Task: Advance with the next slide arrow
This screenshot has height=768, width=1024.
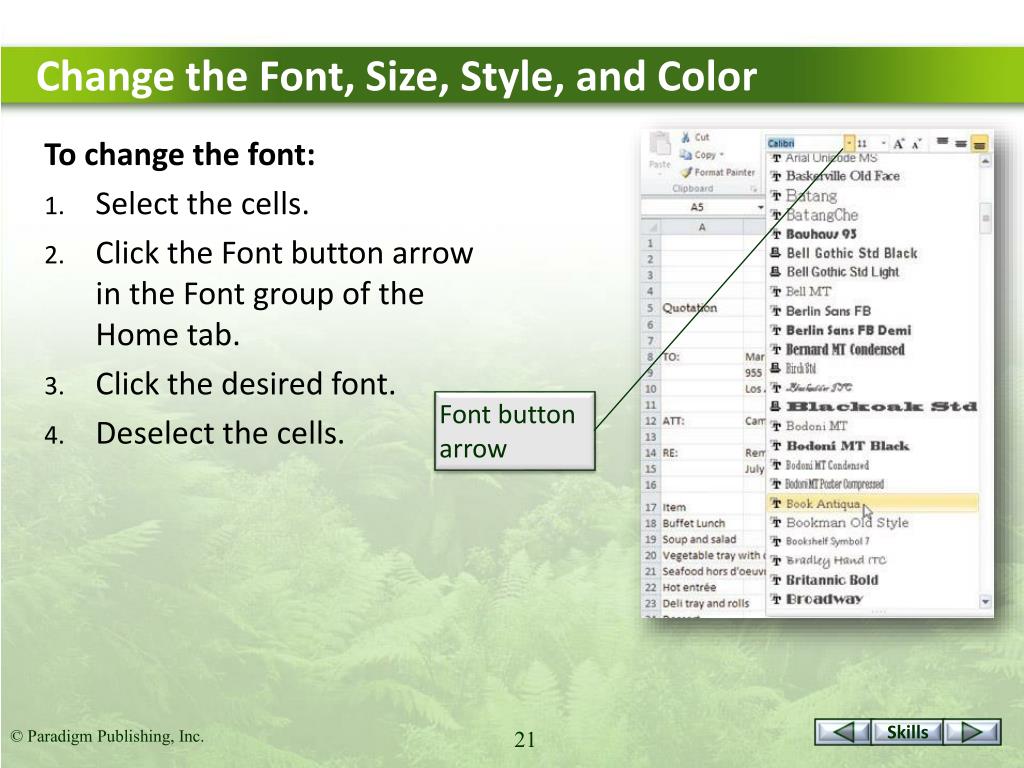Action: 972,733
